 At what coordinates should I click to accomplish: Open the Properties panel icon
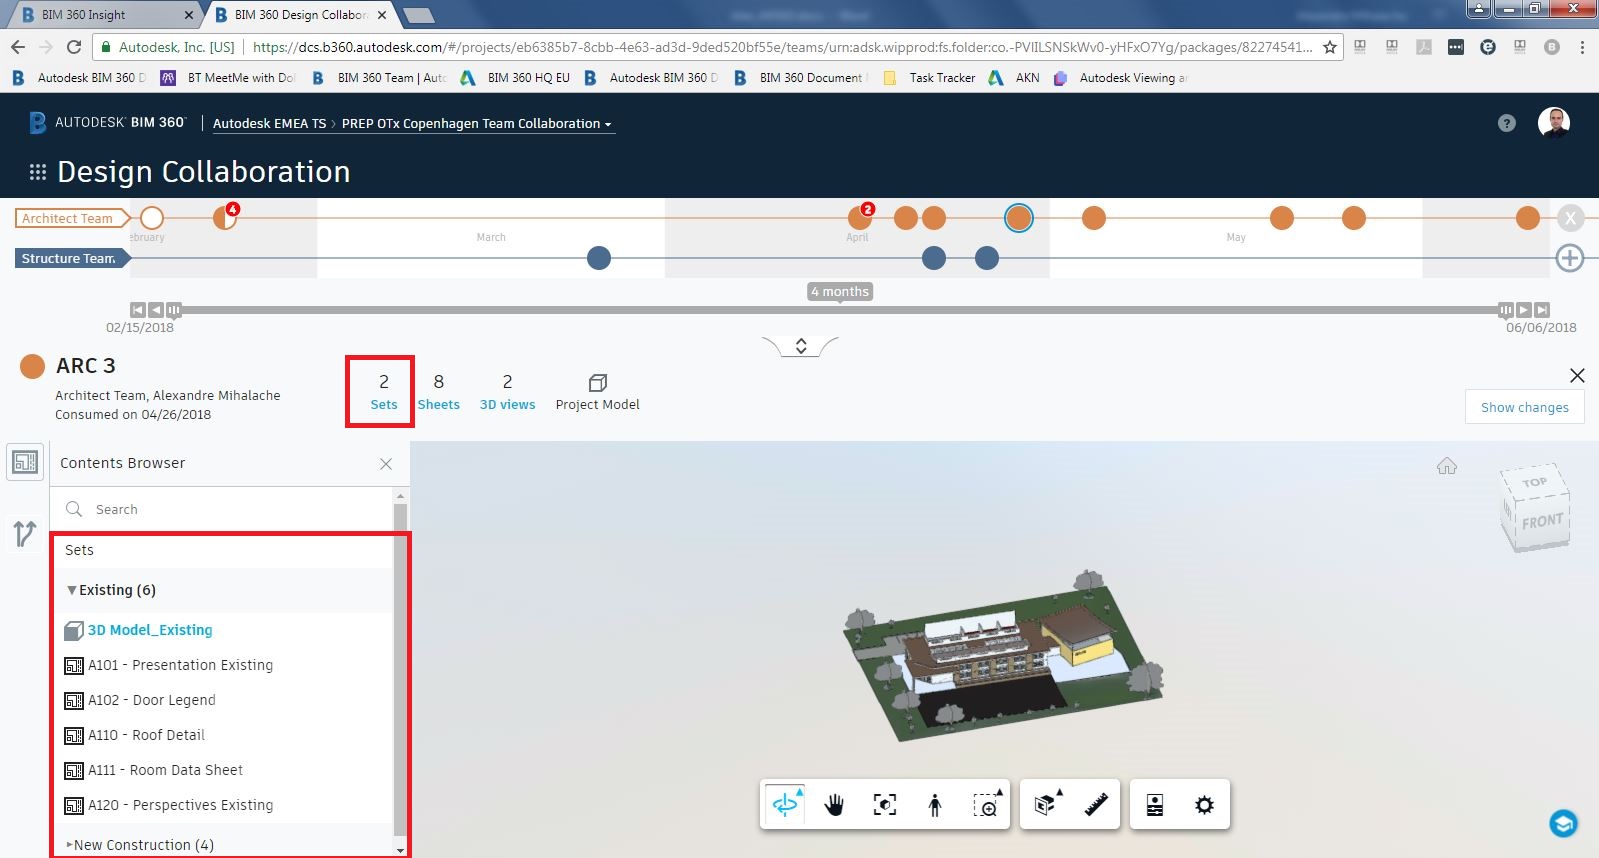pos(1155,805)
